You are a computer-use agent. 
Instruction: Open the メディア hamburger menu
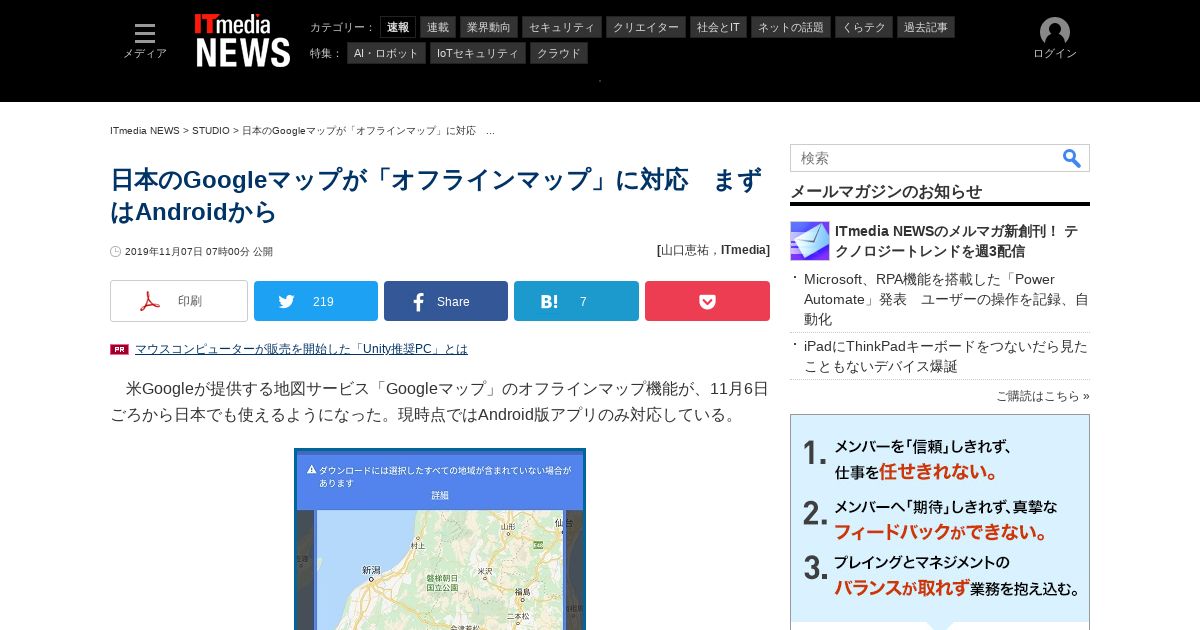pyautogui.click(x=145, y=41)
